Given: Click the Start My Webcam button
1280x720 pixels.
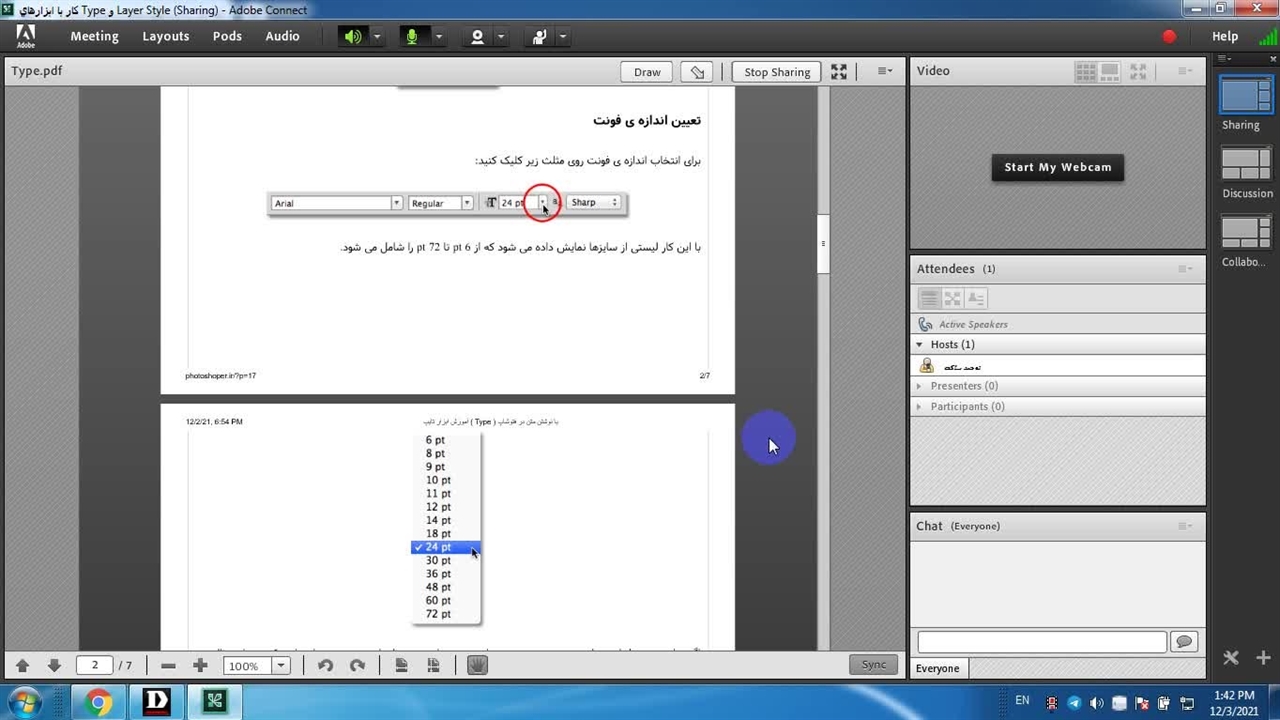Looking at the screenshot, I should [x=1057, y=167].
